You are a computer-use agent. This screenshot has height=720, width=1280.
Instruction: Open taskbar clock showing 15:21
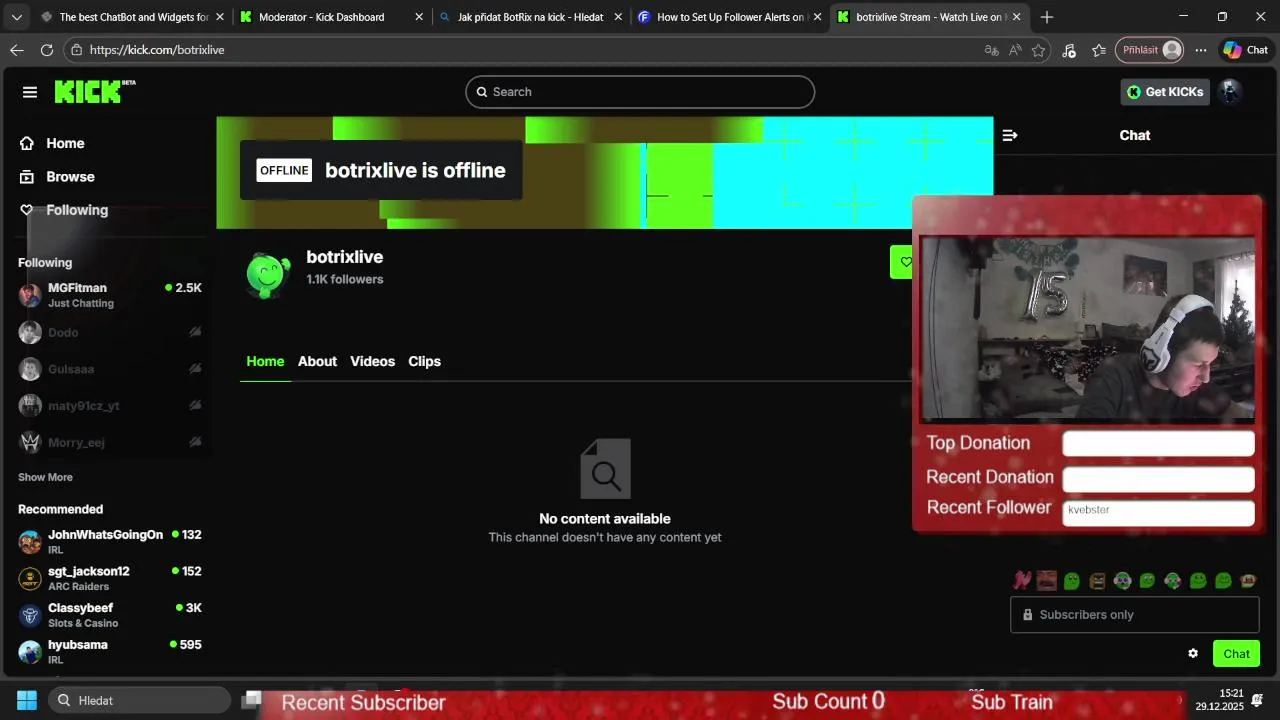[x=1219, y=700]
